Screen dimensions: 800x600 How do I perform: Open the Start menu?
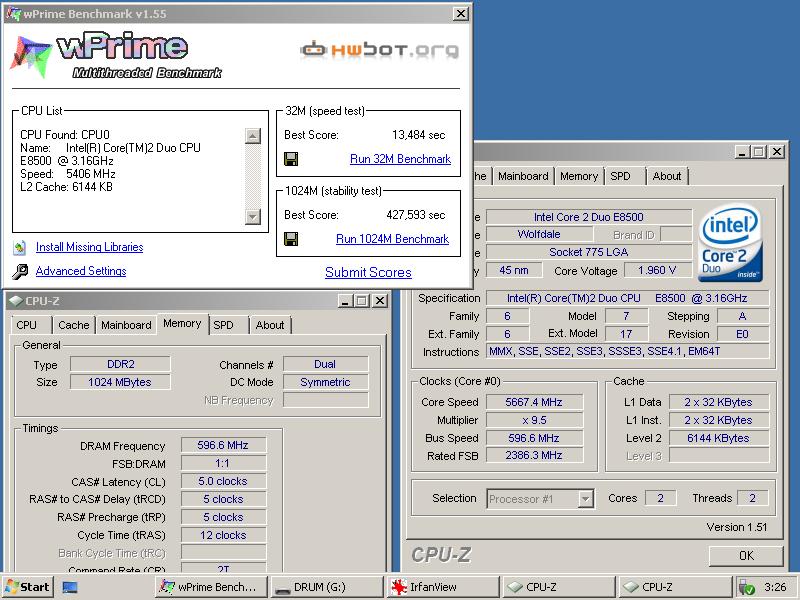pyautogui.click(x=27, y=587)
